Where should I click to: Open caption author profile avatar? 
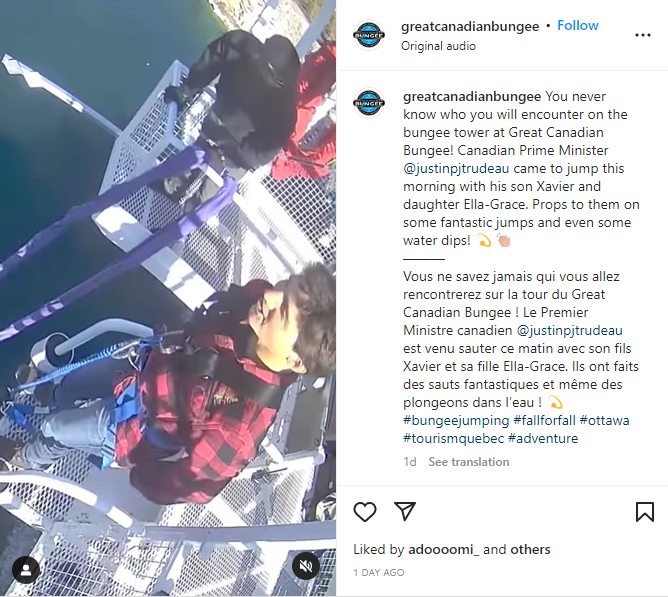(x=369, y=103)
